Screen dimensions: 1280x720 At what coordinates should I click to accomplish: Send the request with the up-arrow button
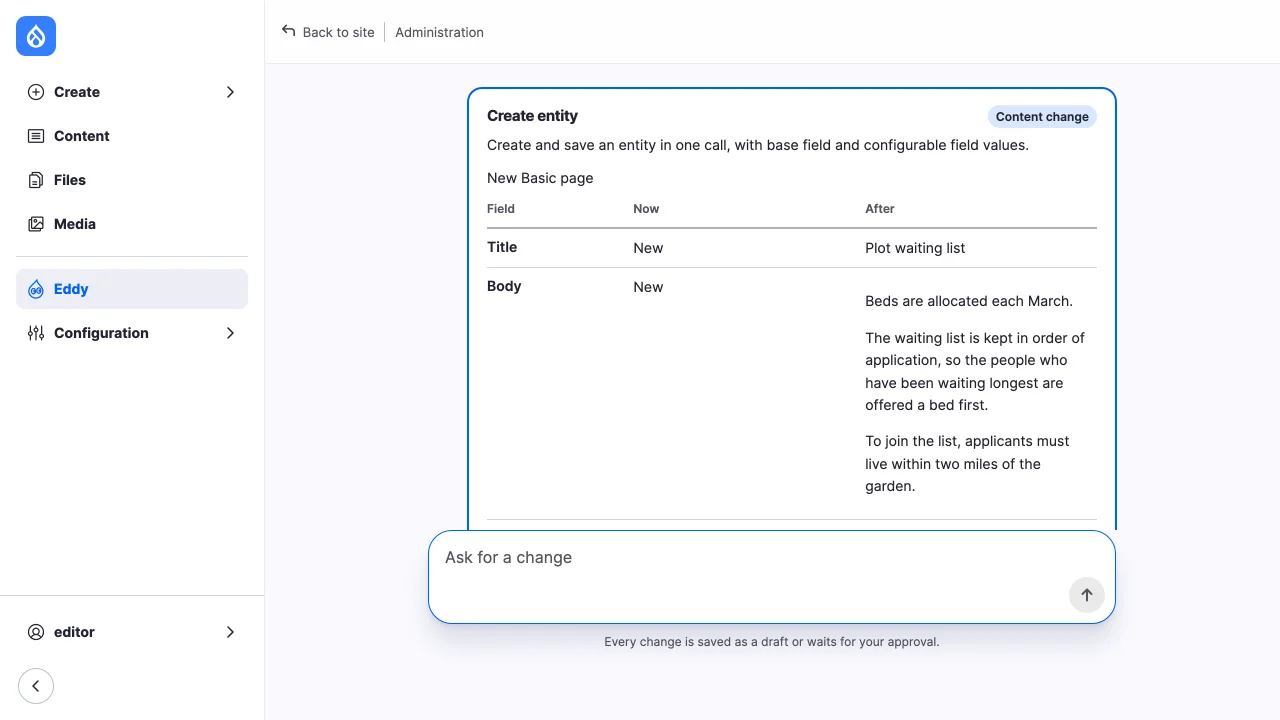(1087, 595)
